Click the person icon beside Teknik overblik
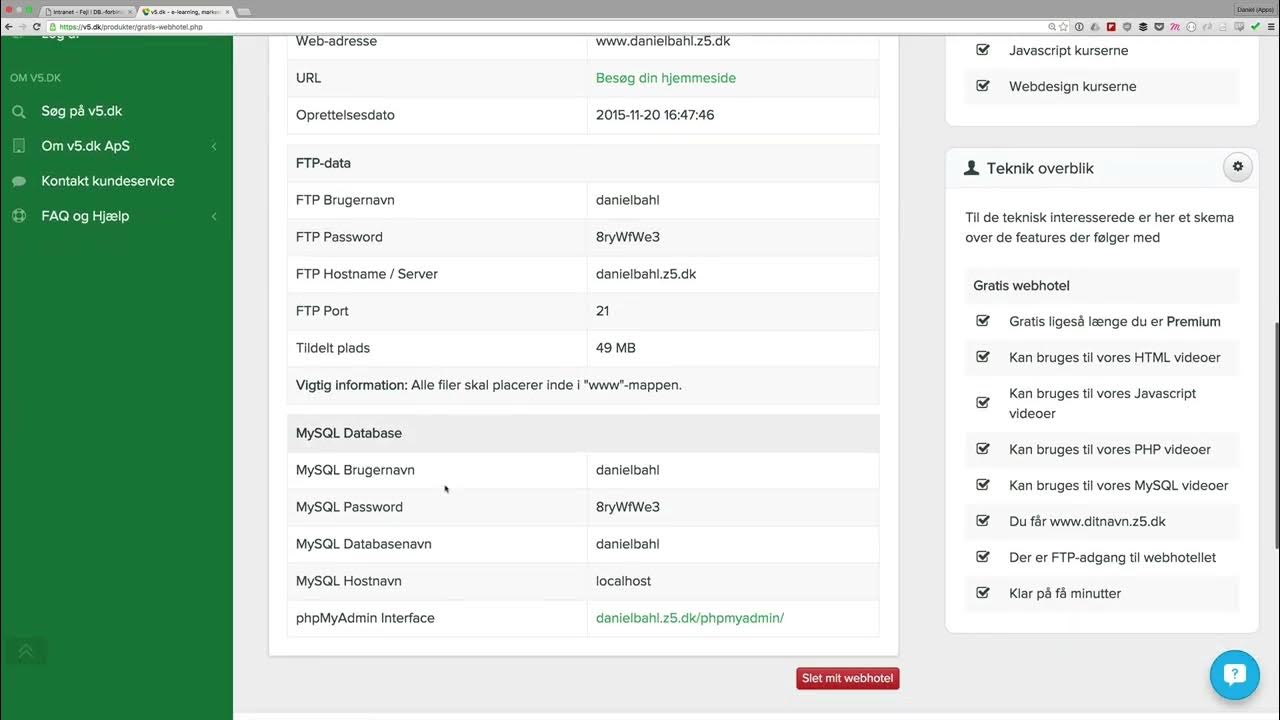The image size is (1280, 720). 970,168
